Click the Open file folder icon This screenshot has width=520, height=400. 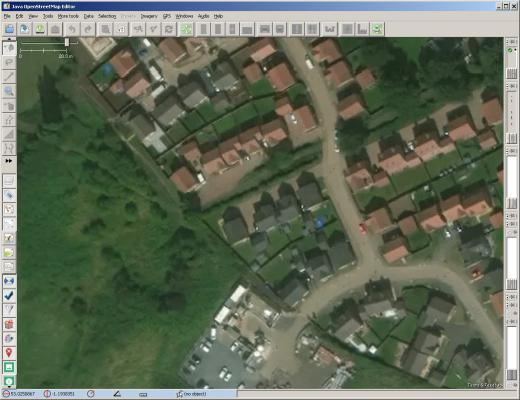(x=9, y=29)
